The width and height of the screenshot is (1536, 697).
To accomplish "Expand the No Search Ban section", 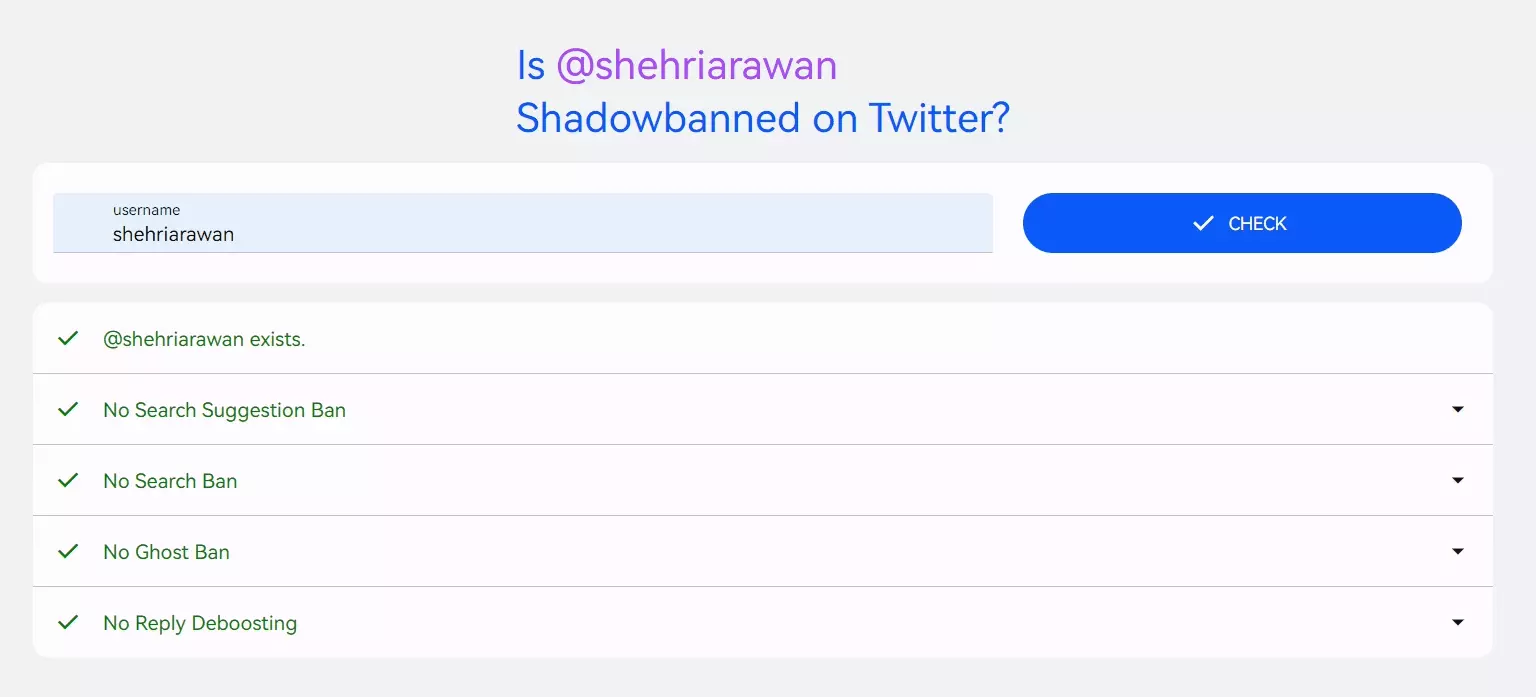I will pos(1458,480).
